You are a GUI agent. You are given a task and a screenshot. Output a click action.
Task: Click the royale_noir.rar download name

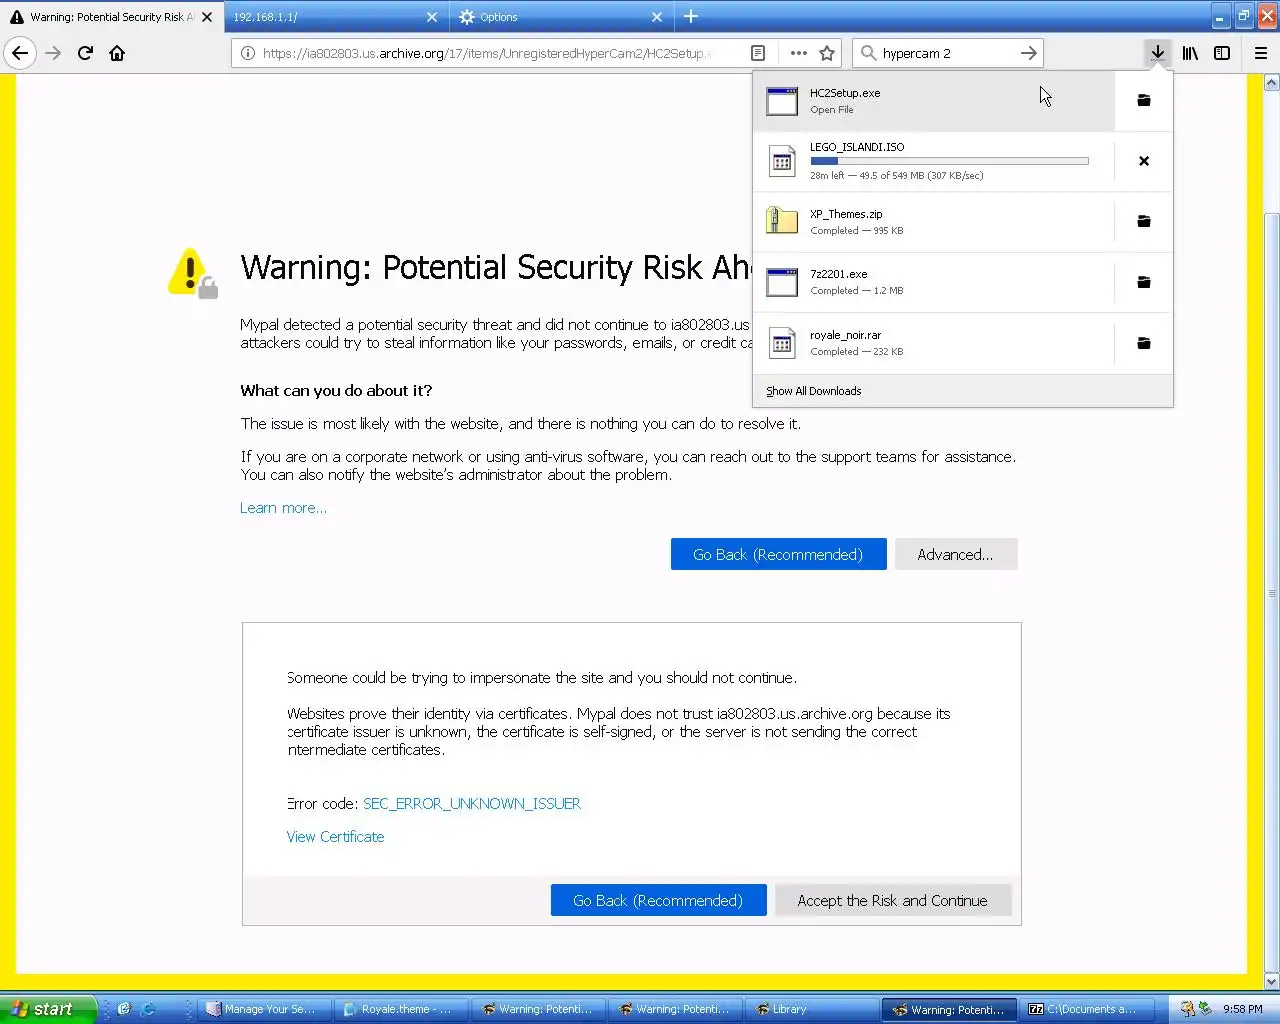845,335
